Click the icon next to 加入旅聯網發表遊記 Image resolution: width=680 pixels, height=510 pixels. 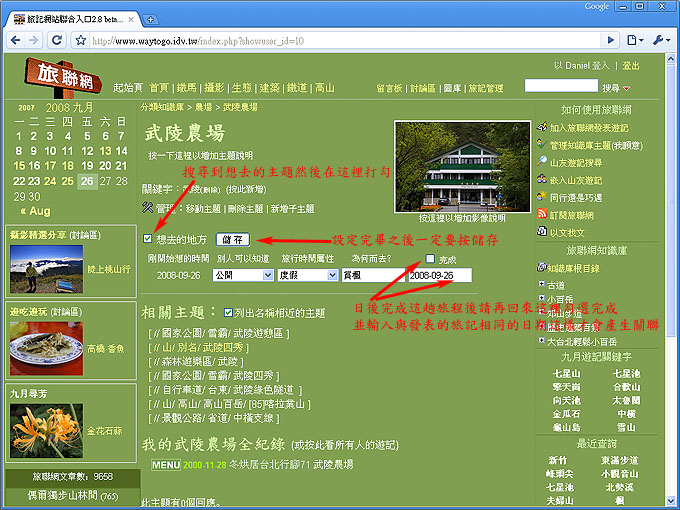tap(542, 128)
